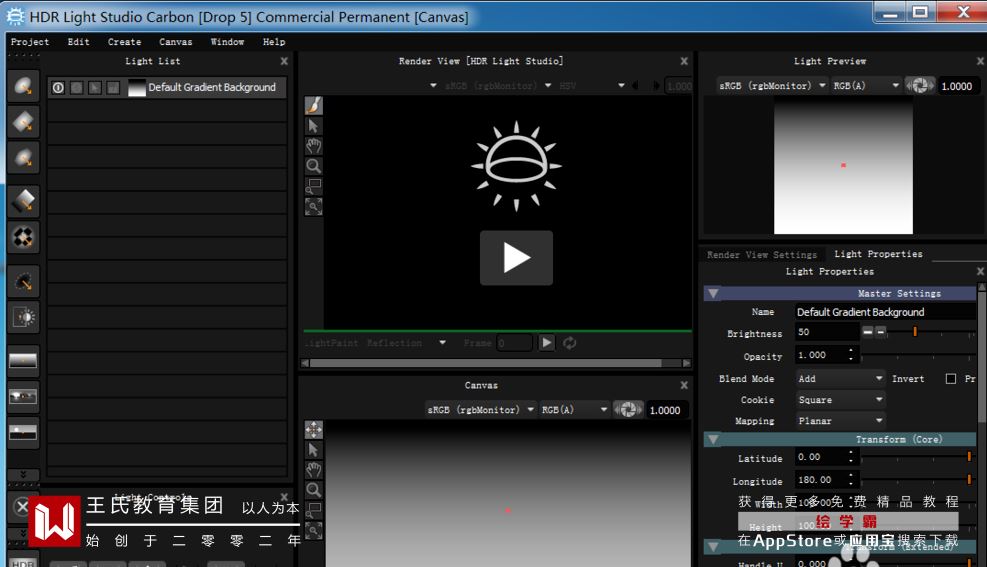This screenshot has width=987, height=567.
Task: Add the sun shade light
Action: pos(23,317)
